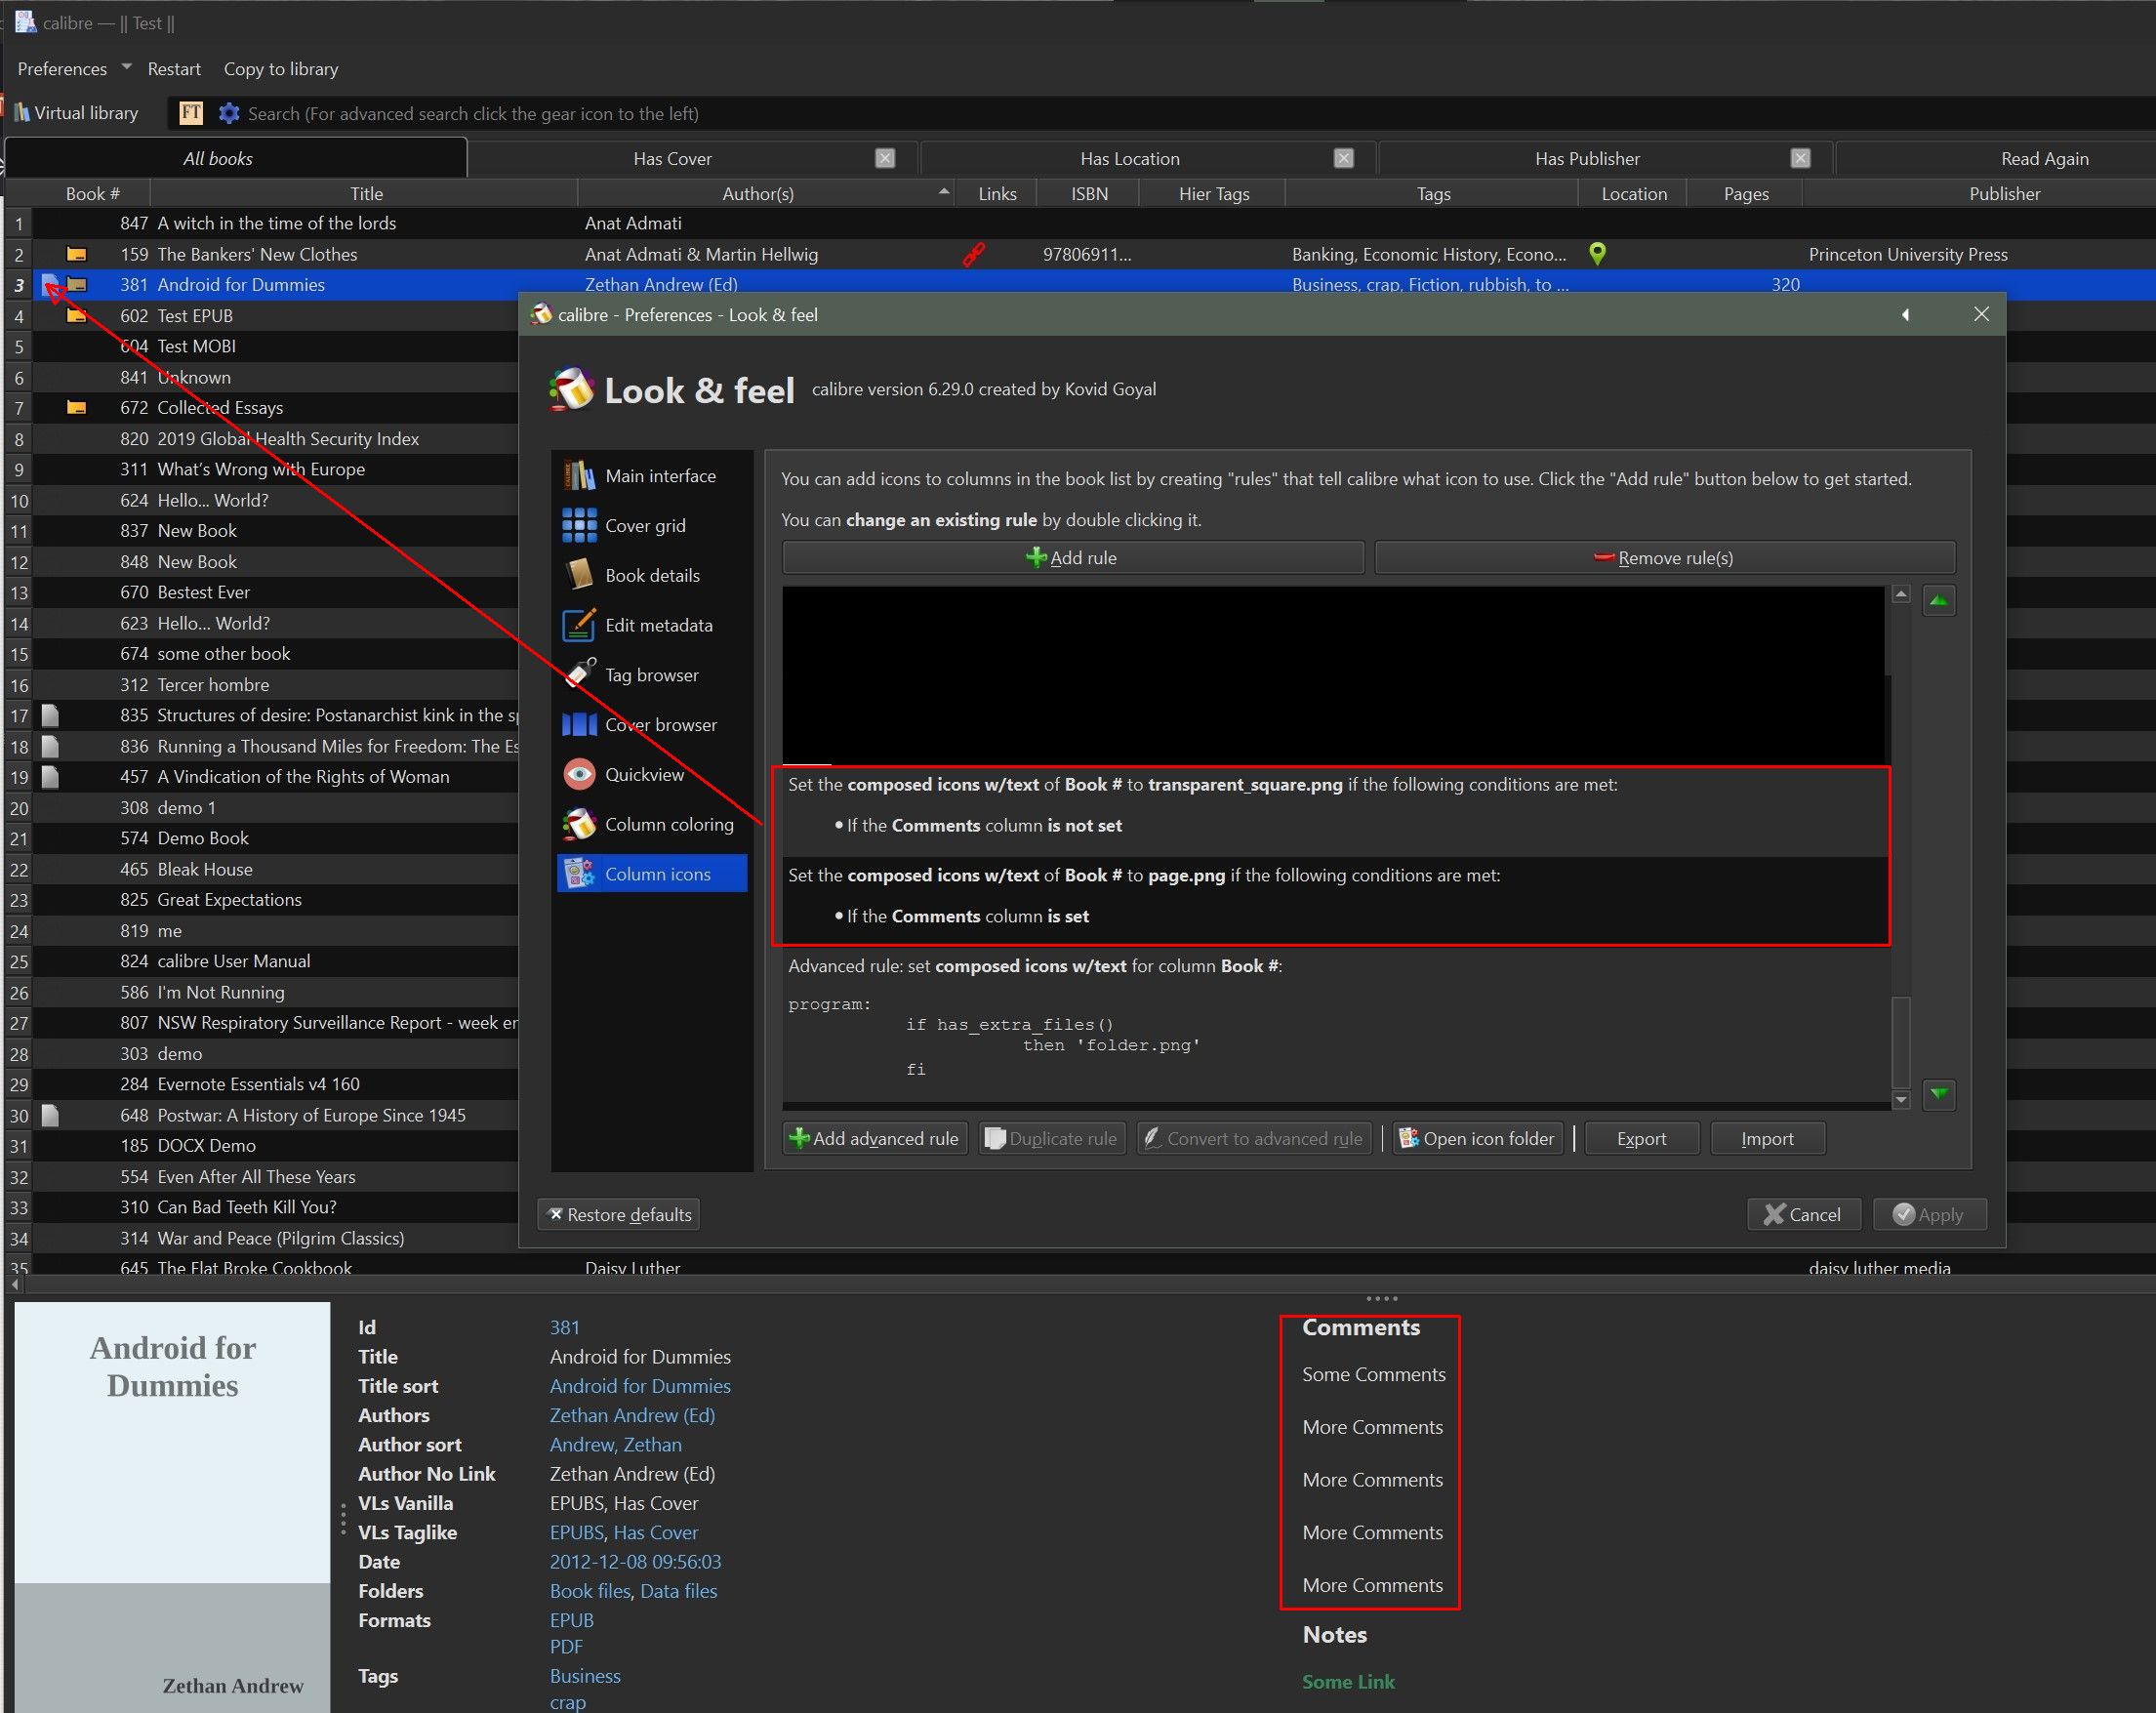Switch to Has Publisher tab
The image size is (2156, 1713).
[1587, 158]
